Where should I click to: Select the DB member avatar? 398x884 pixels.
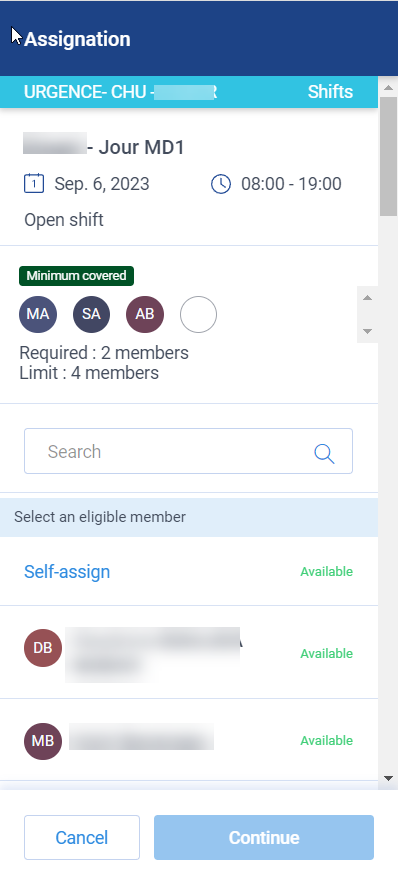[43, 648]
